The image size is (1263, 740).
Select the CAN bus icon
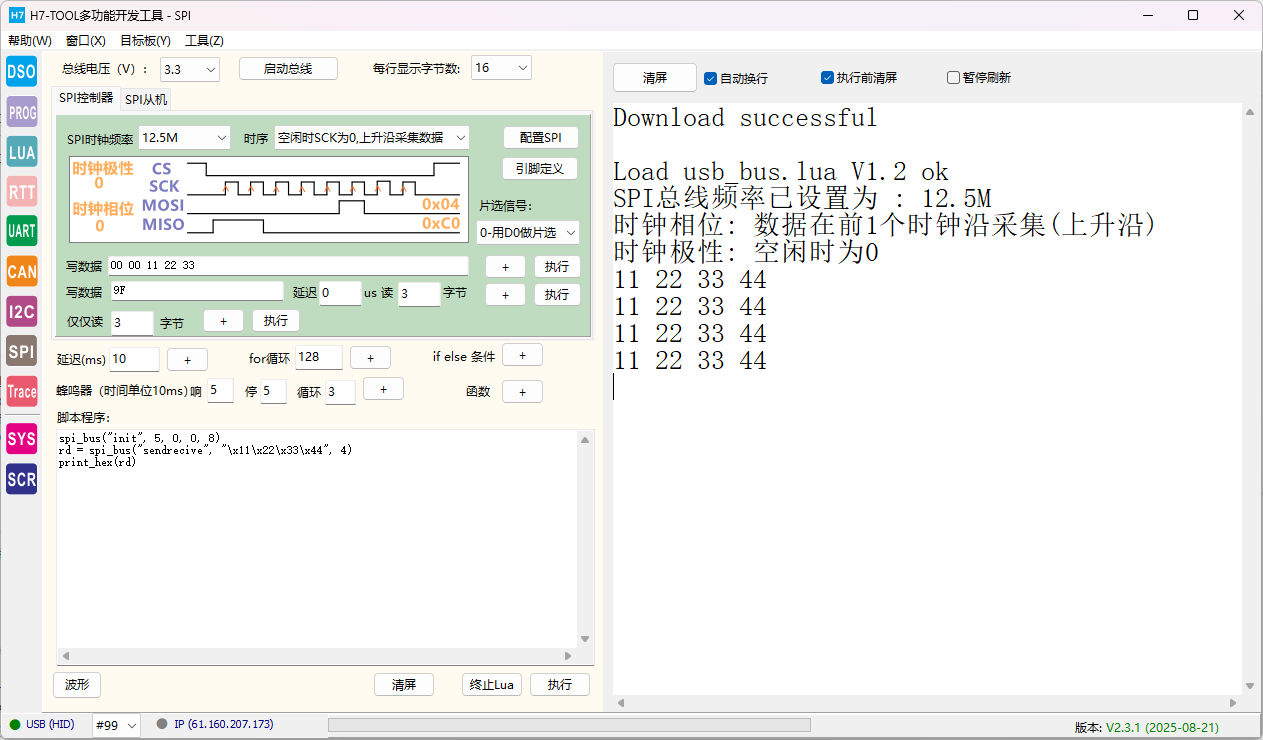[21, 271]
